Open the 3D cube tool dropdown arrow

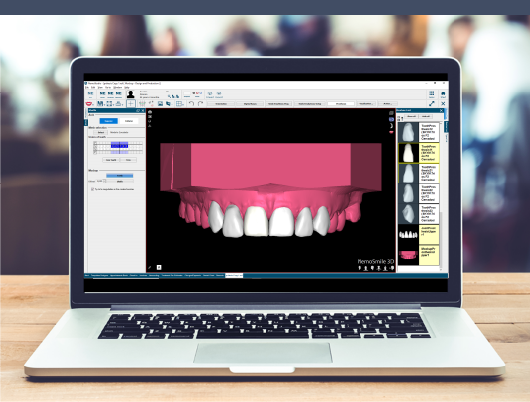[172, 104]
